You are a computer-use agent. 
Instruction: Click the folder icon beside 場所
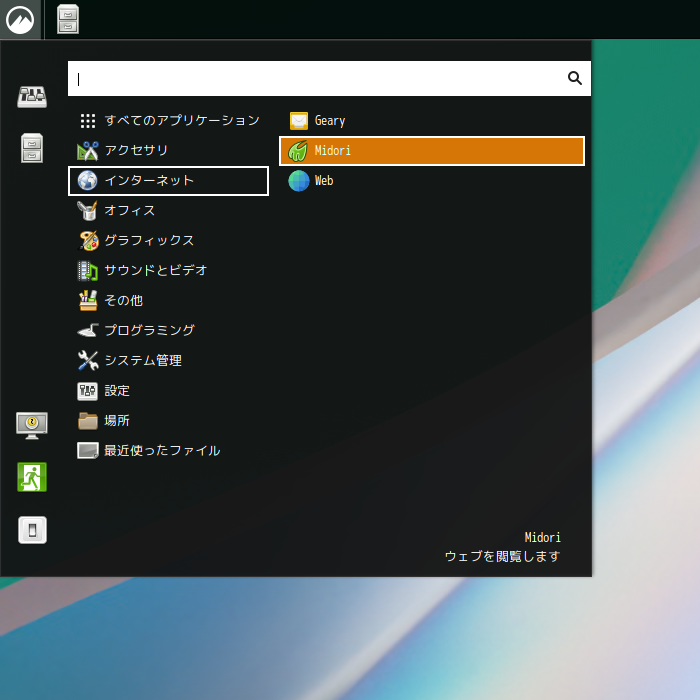[x=88, y=421]
